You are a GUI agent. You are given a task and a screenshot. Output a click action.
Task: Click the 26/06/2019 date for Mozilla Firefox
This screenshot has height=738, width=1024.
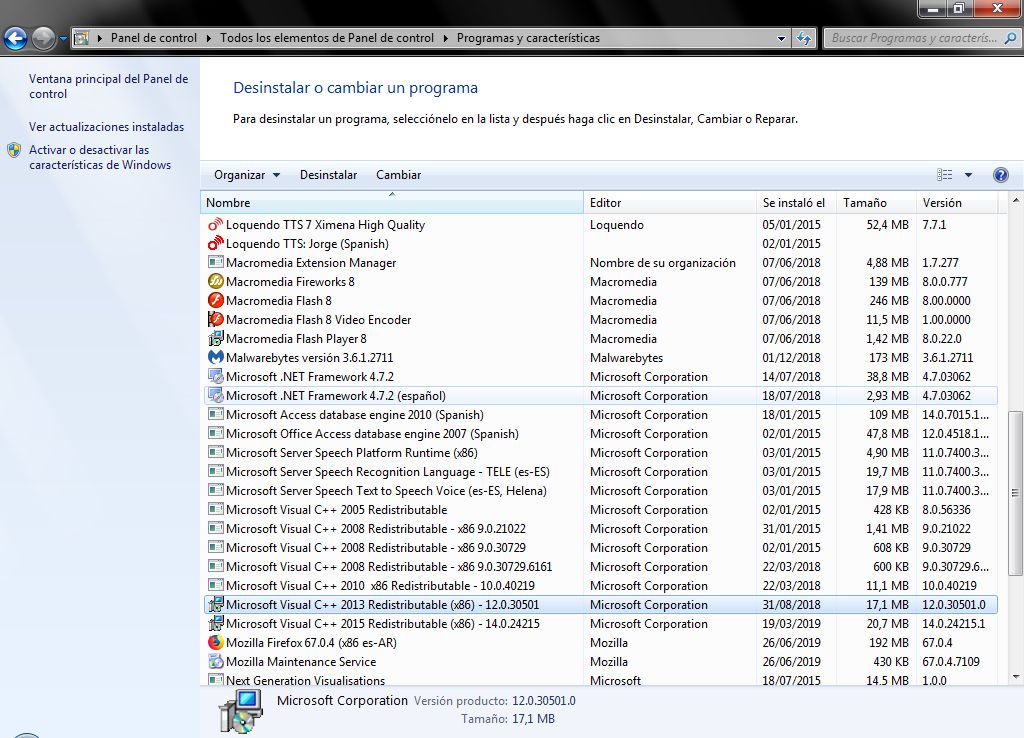[792, 643]
